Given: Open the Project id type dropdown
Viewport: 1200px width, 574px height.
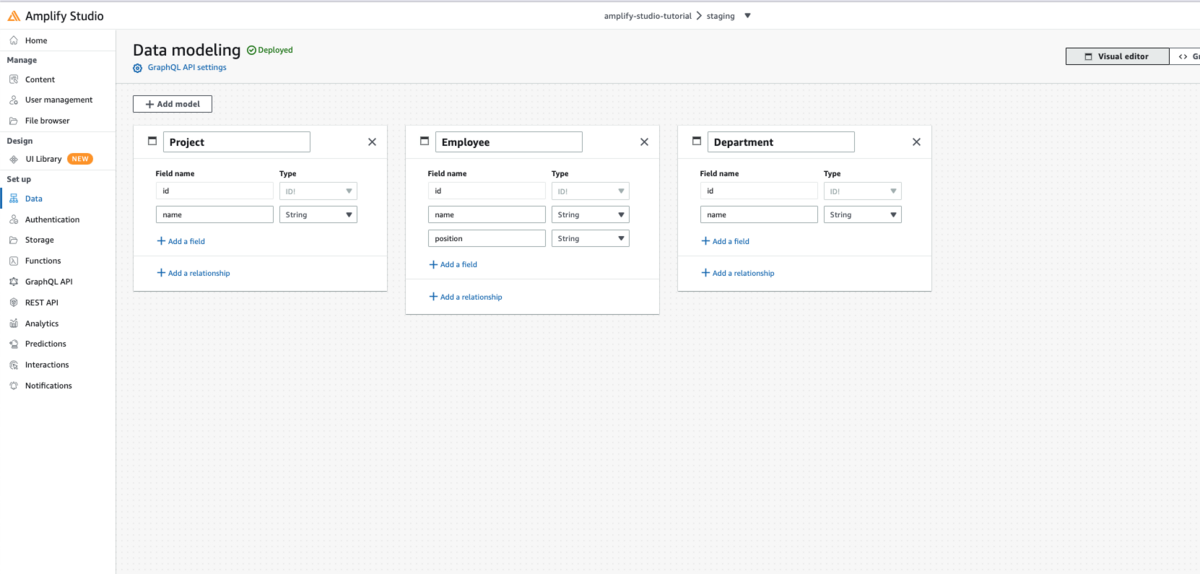Looking at the screenshot, I should click(x=318, y=191).
